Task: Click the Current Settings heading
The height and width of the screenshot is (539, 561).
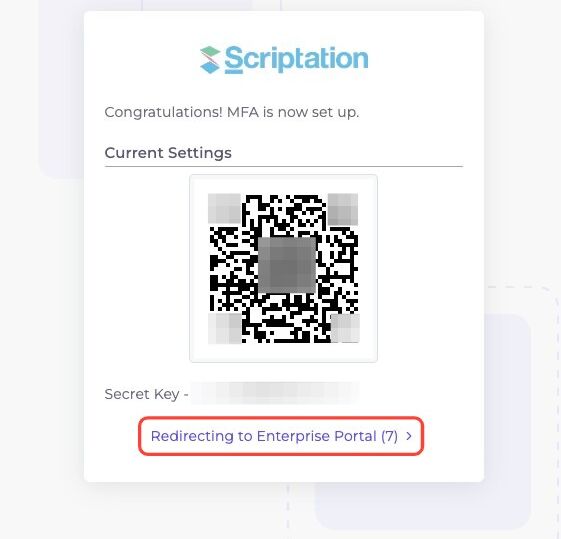Action: (168, 153)
